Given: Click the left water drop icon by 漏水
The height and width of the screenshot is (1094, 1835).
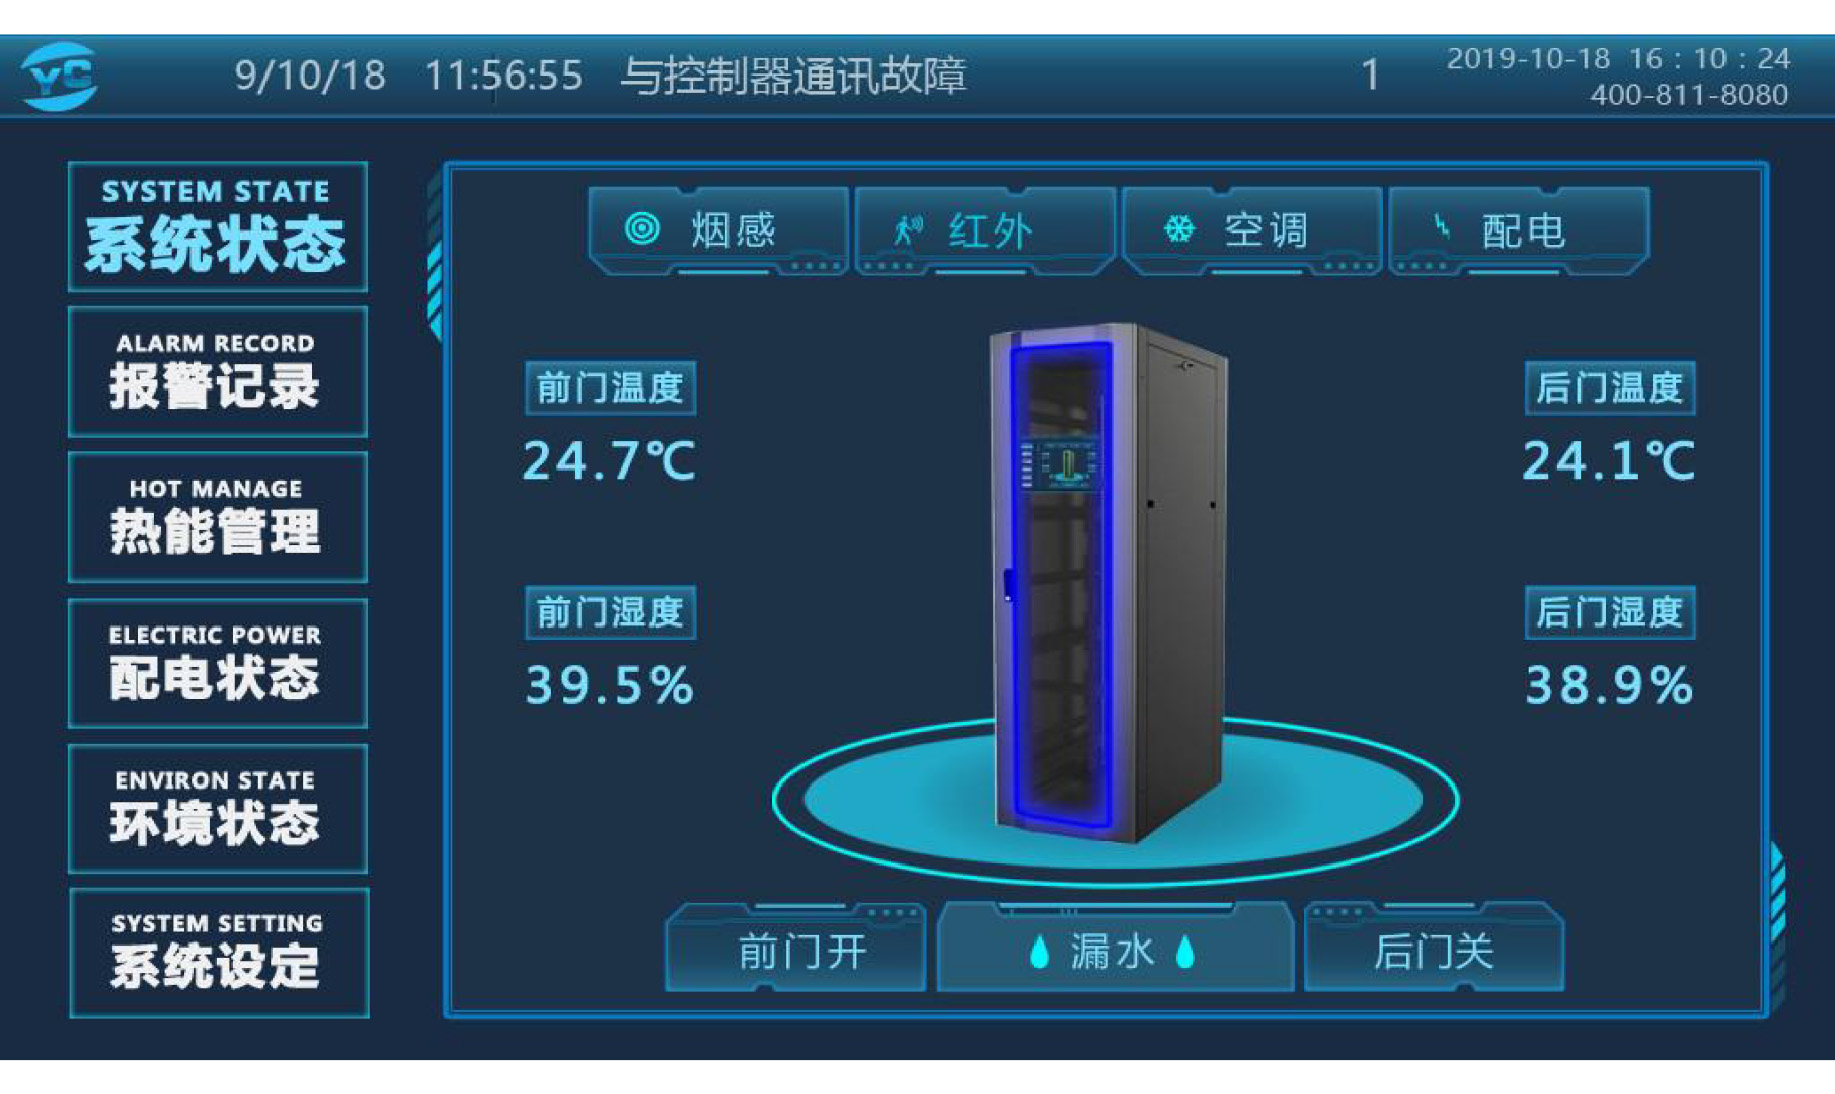Looking at the screenshot, I should click(x=1040, y=952).
